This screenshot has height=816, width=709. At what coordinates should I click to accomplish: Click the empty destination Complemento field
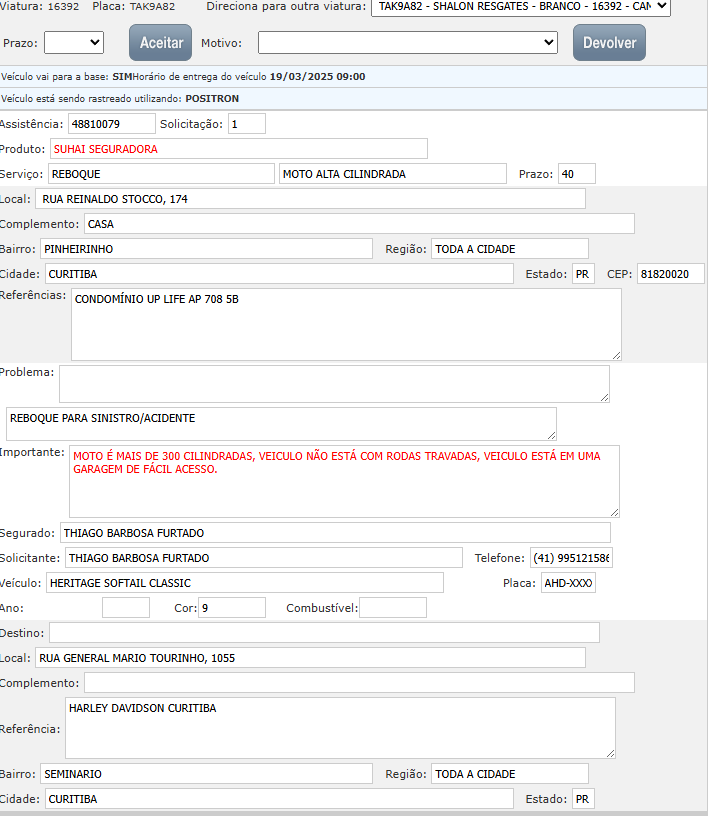[x=359, y=683]
